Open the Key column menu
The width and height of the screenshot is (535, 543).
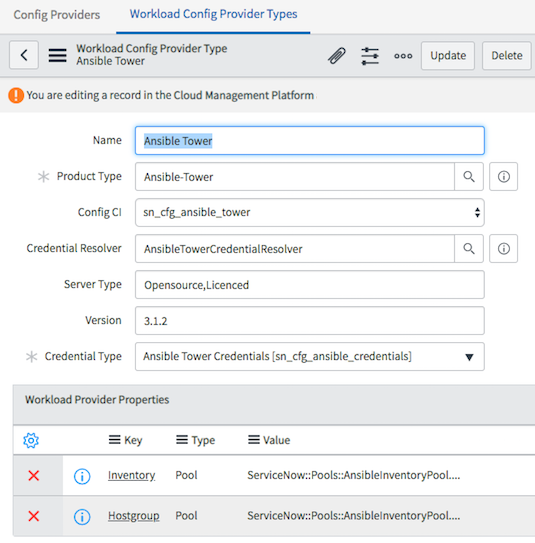[x=115, y=440]
